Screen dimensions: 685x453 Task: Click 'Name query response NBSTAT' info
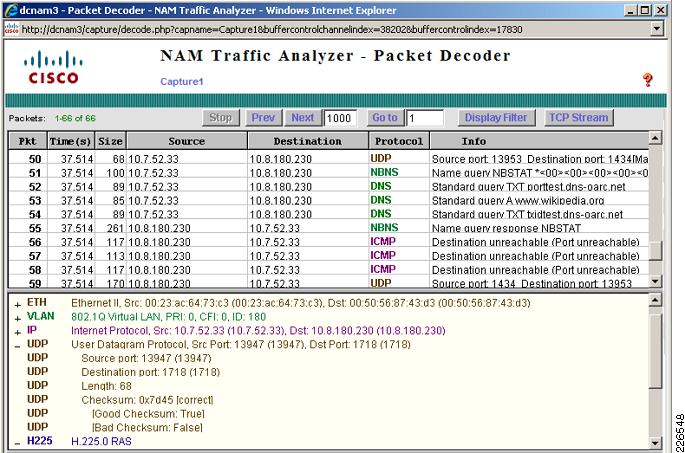click(x=506, y=228)
